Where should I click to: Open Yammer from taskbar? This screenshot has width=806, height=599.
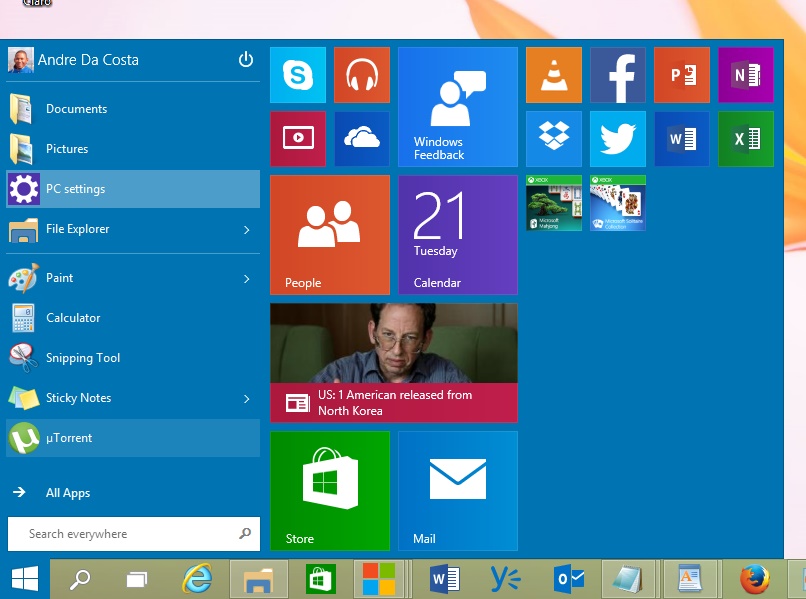[x=505, y=579]
